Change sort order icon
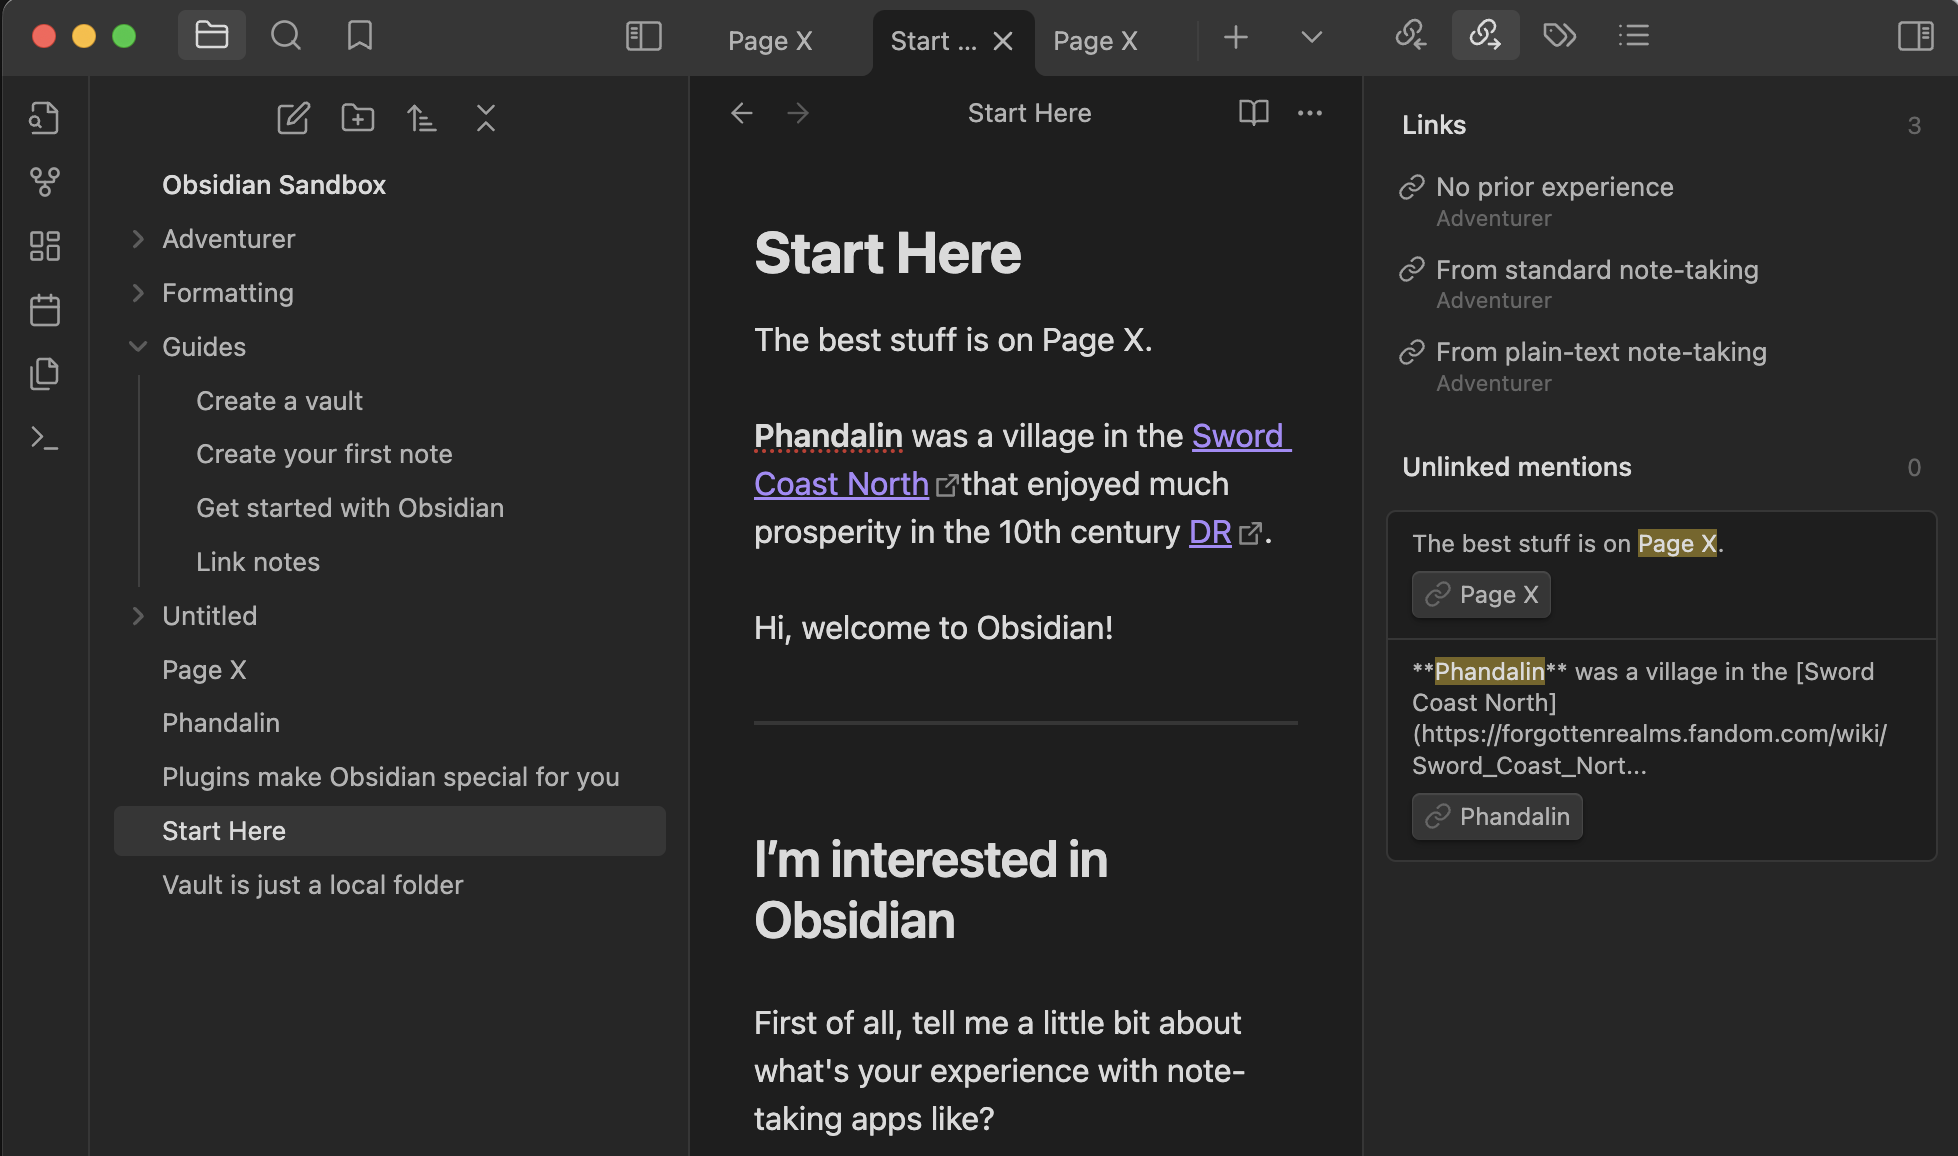Viewport: 1958px width, 1156px height. point(421,118)
